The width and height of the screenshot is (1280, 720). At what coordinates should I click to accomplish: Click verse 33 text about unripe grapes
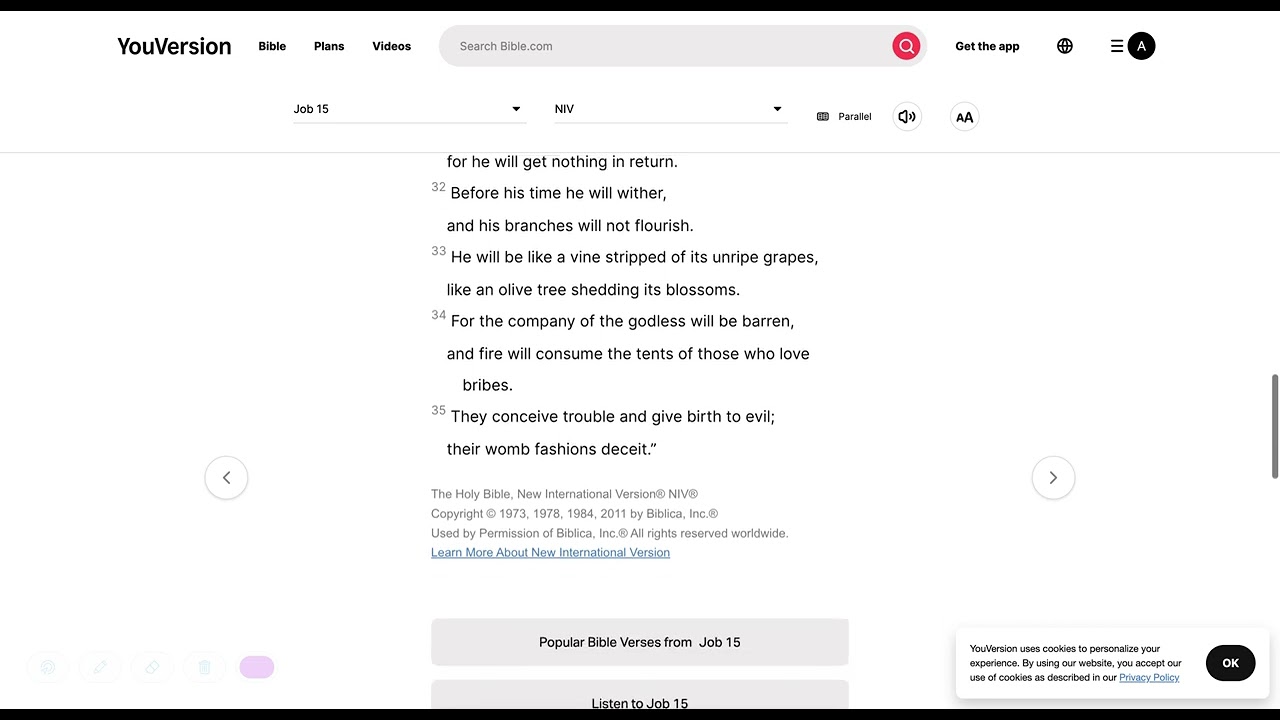[634, 257]
